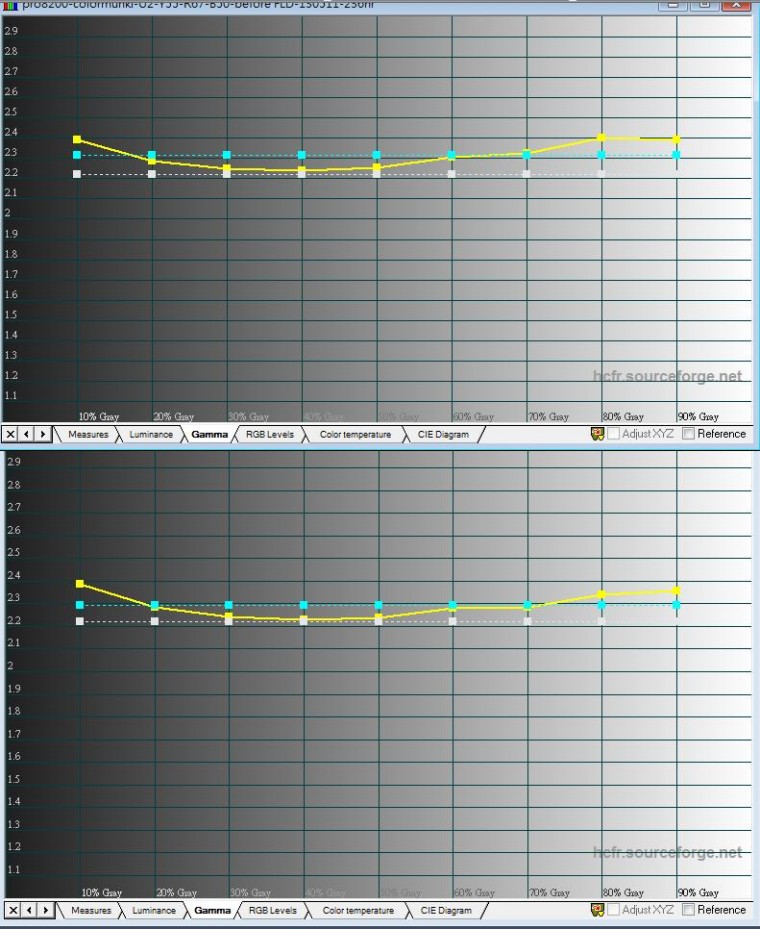Click next-tab arrow in upper window
The height and width of the screenshot is (929, 760).
coord(43,434)
